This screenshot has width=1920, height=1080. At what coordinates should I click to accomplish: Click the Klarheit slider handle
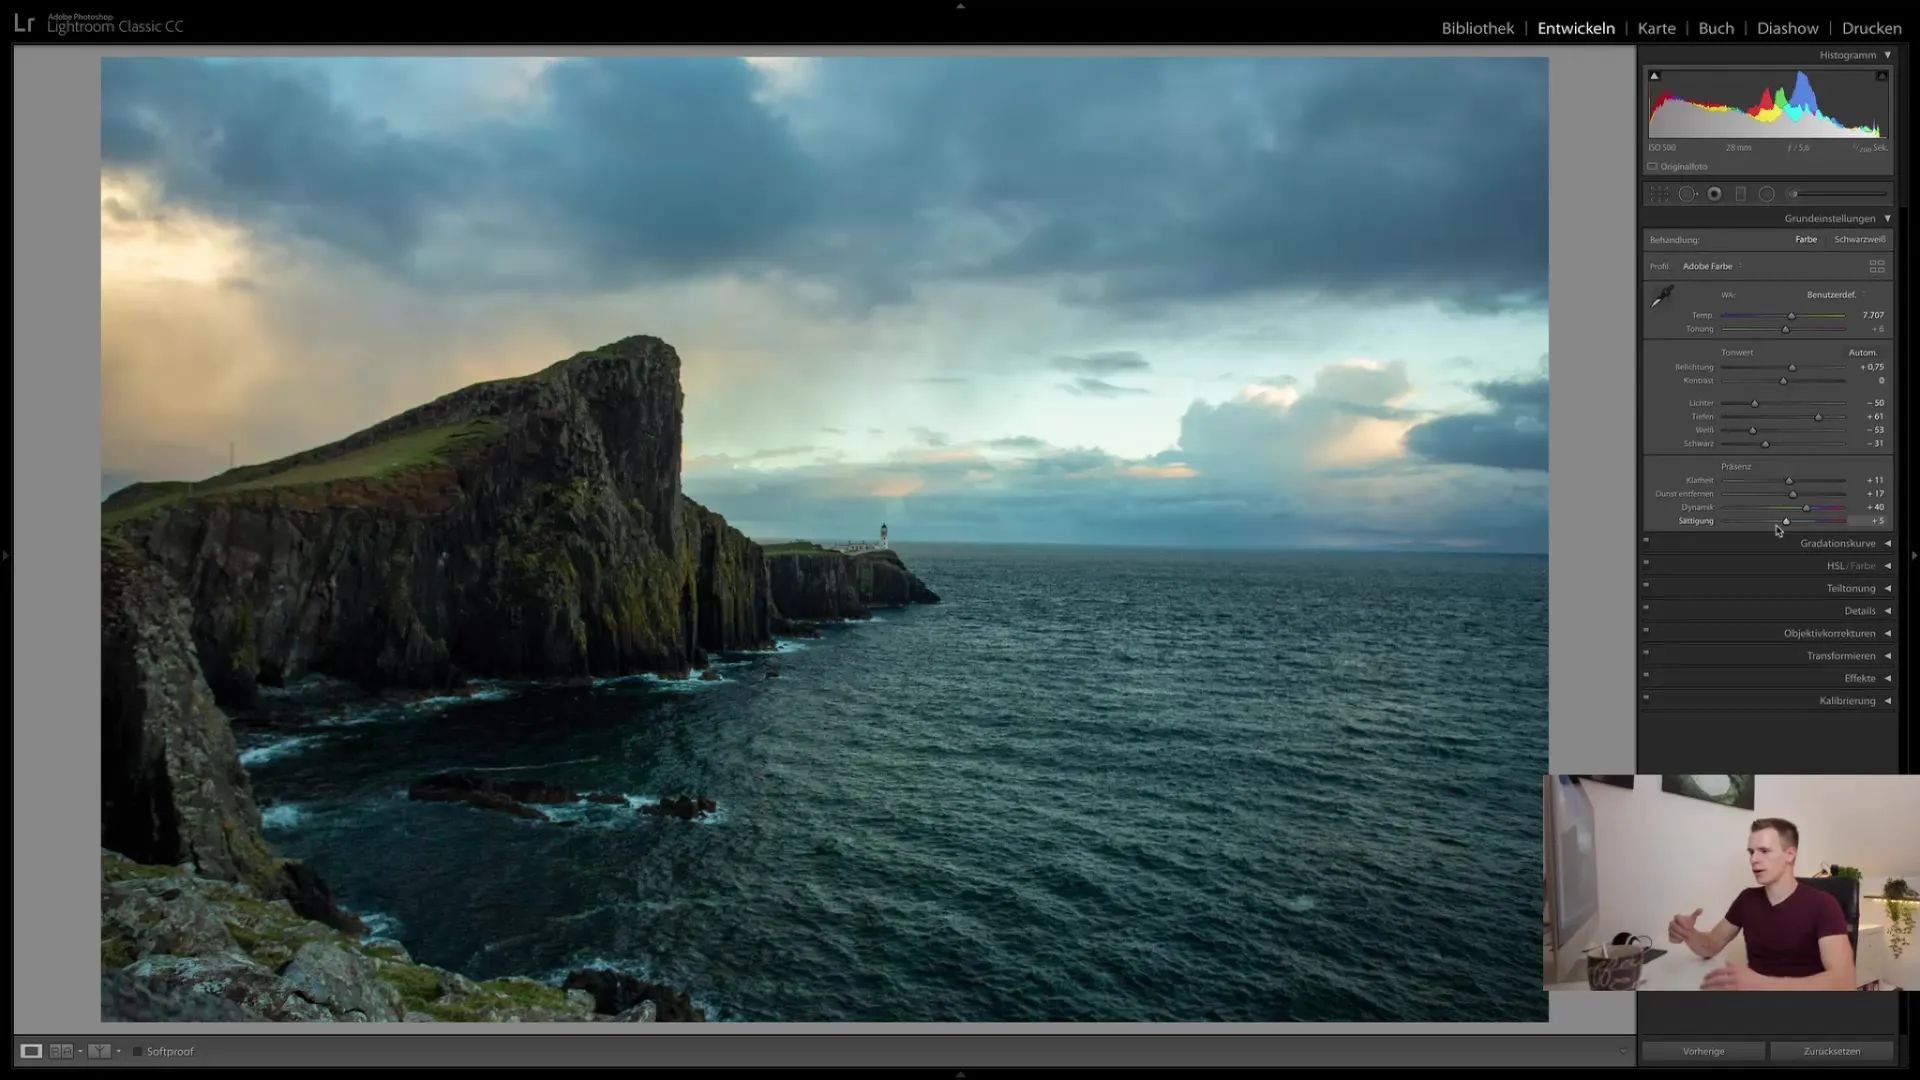pyautogui.click(x=1789, y=481)
